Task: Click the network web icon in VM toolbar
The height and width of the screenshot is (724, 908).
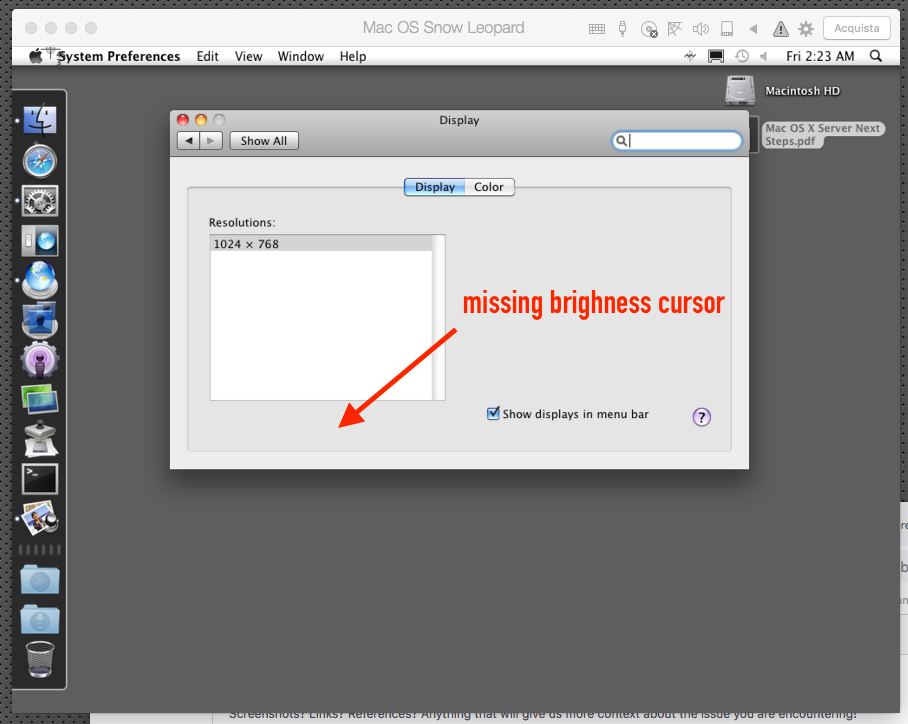Action: [675, 28]
